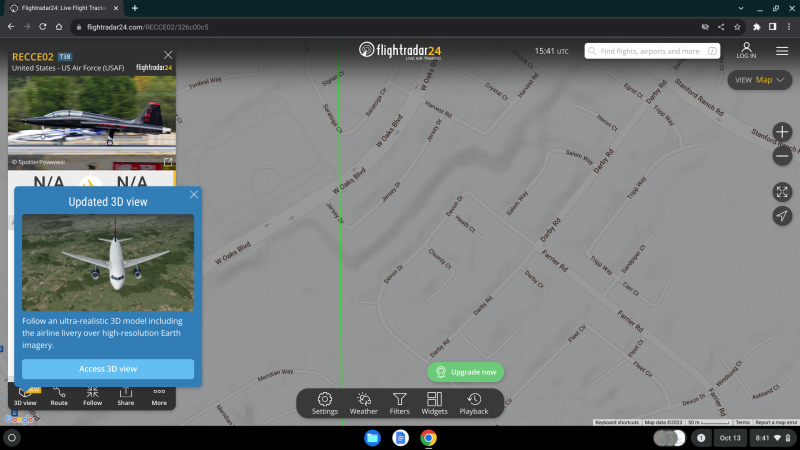Expand the VIEW Map dropdown

[x=759, y=80]
